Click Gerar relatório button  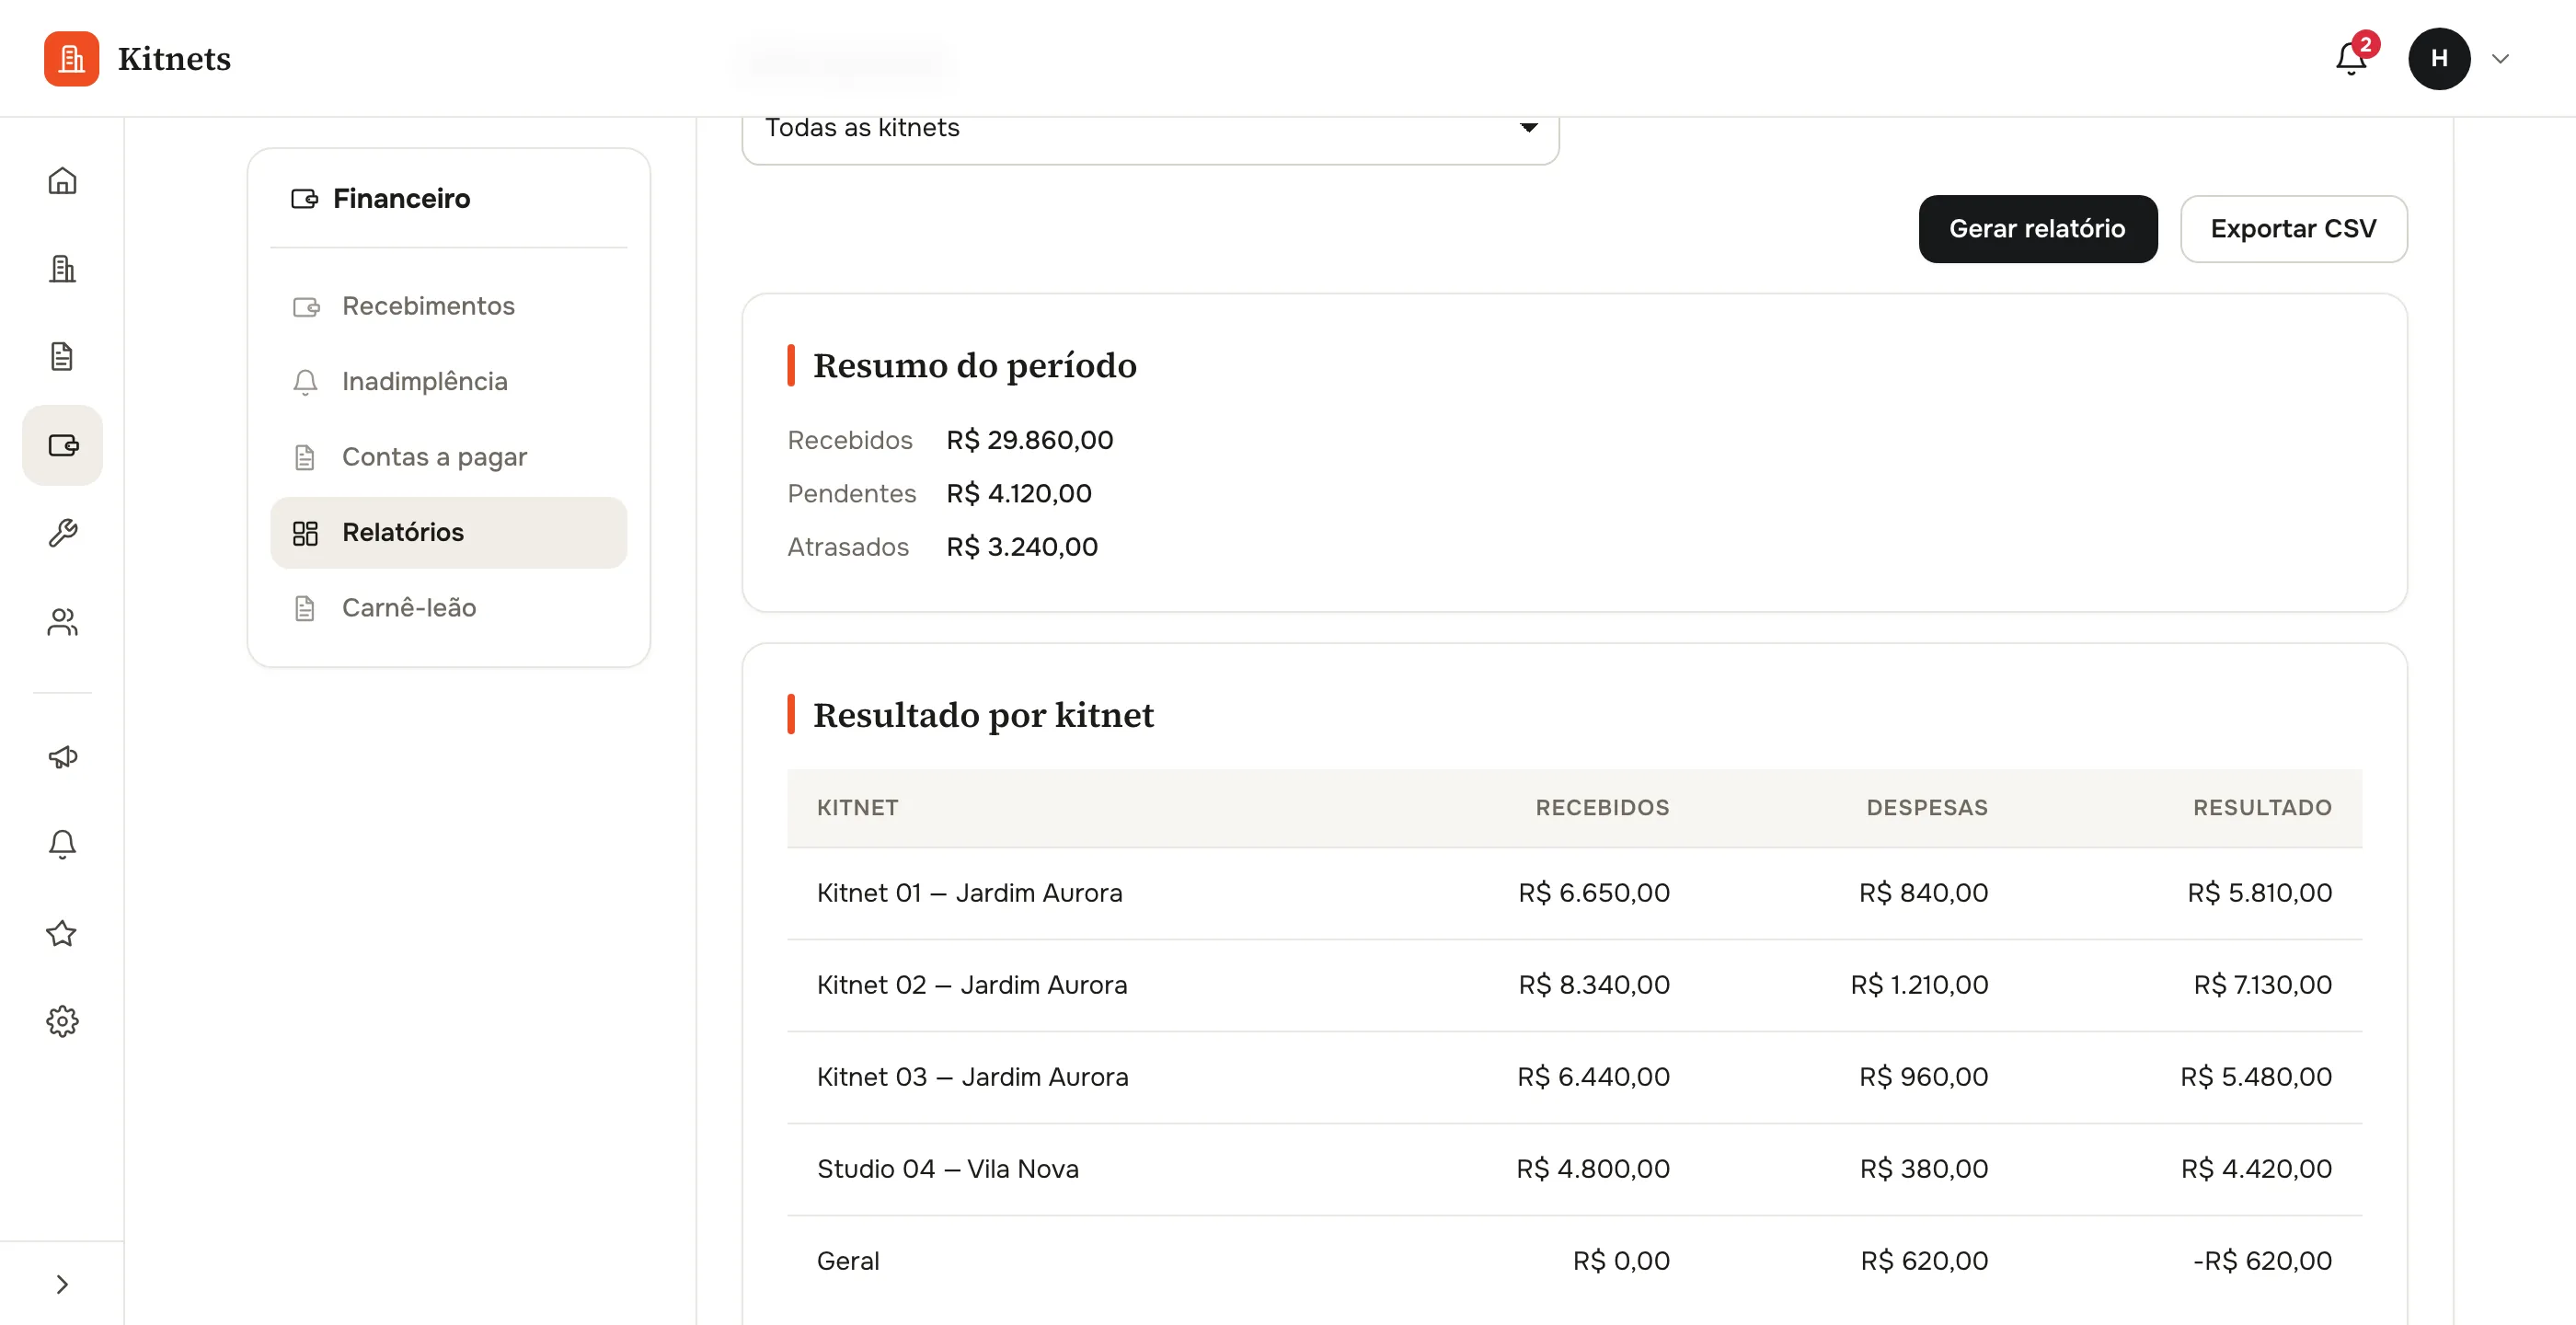click(x=2037, y=229)
